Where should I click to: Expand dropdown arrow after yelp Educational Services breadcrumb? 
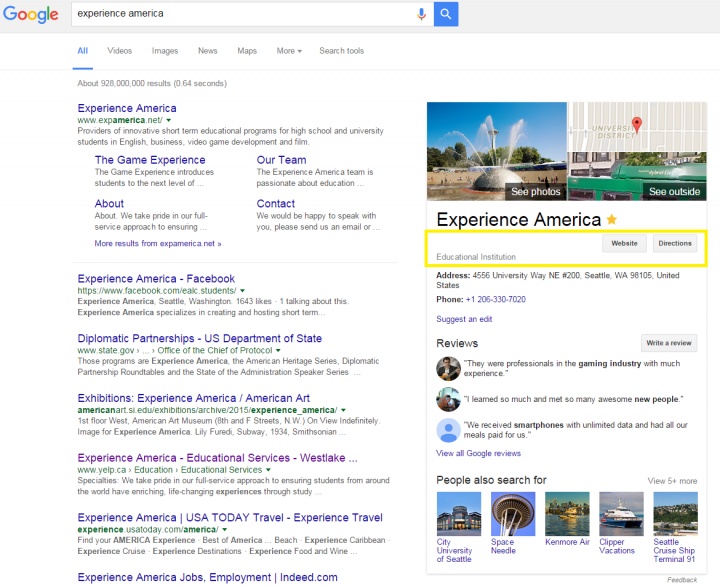click(x=268, y=470)
